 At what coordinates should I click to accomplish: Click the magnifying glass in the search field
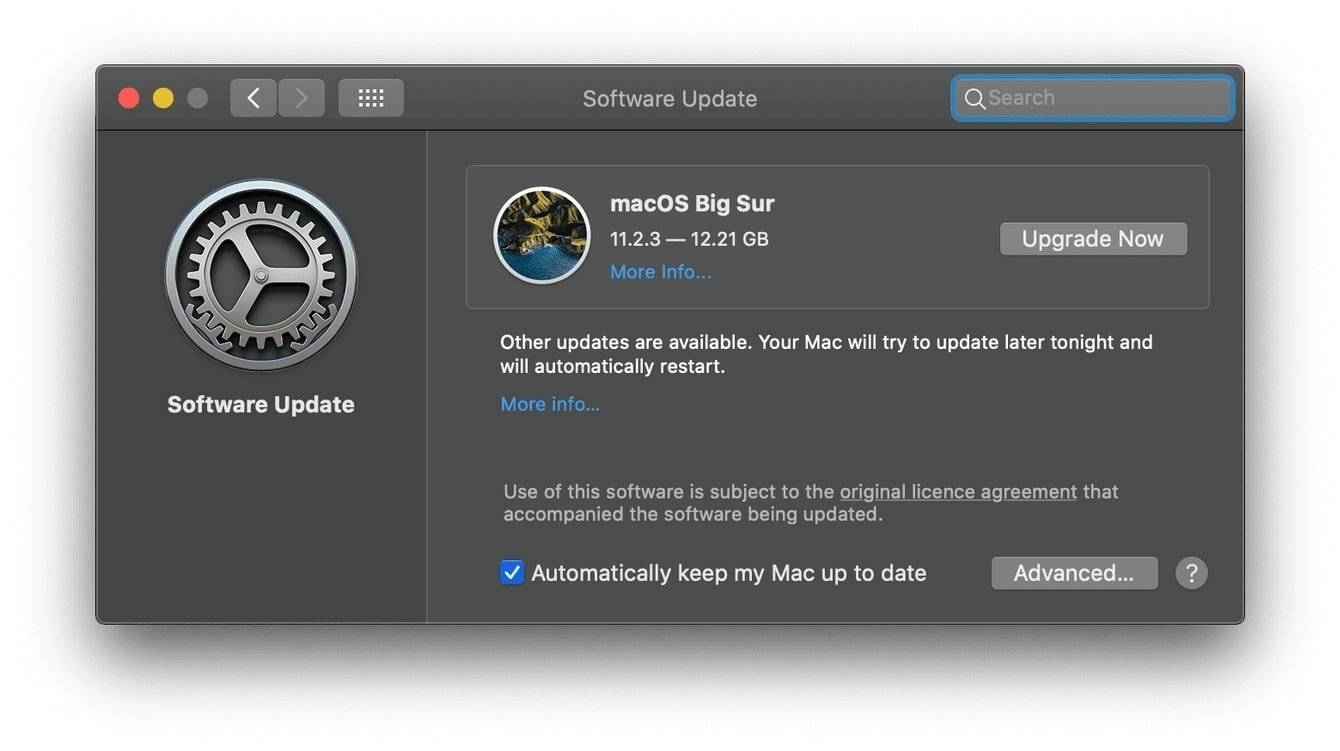click(x=974, y=98)
